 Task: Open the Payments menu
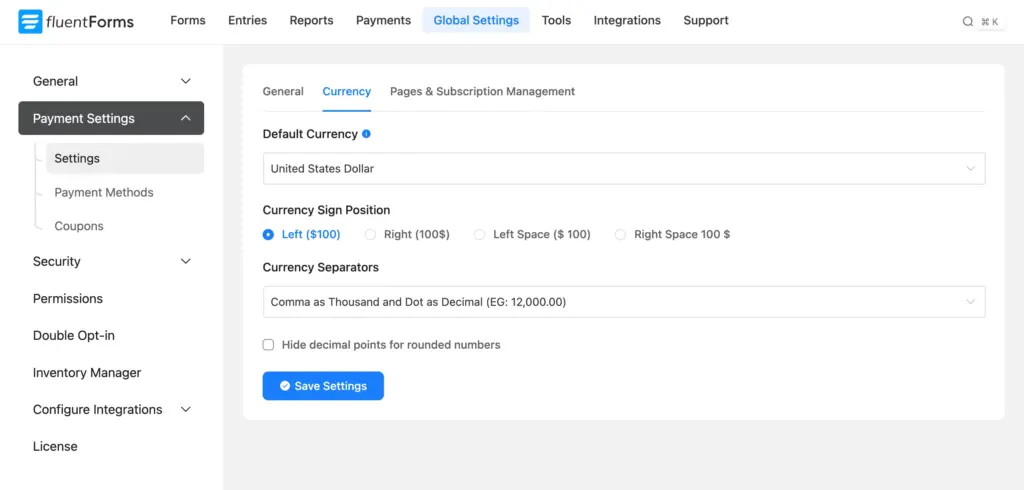click(383, 20)
